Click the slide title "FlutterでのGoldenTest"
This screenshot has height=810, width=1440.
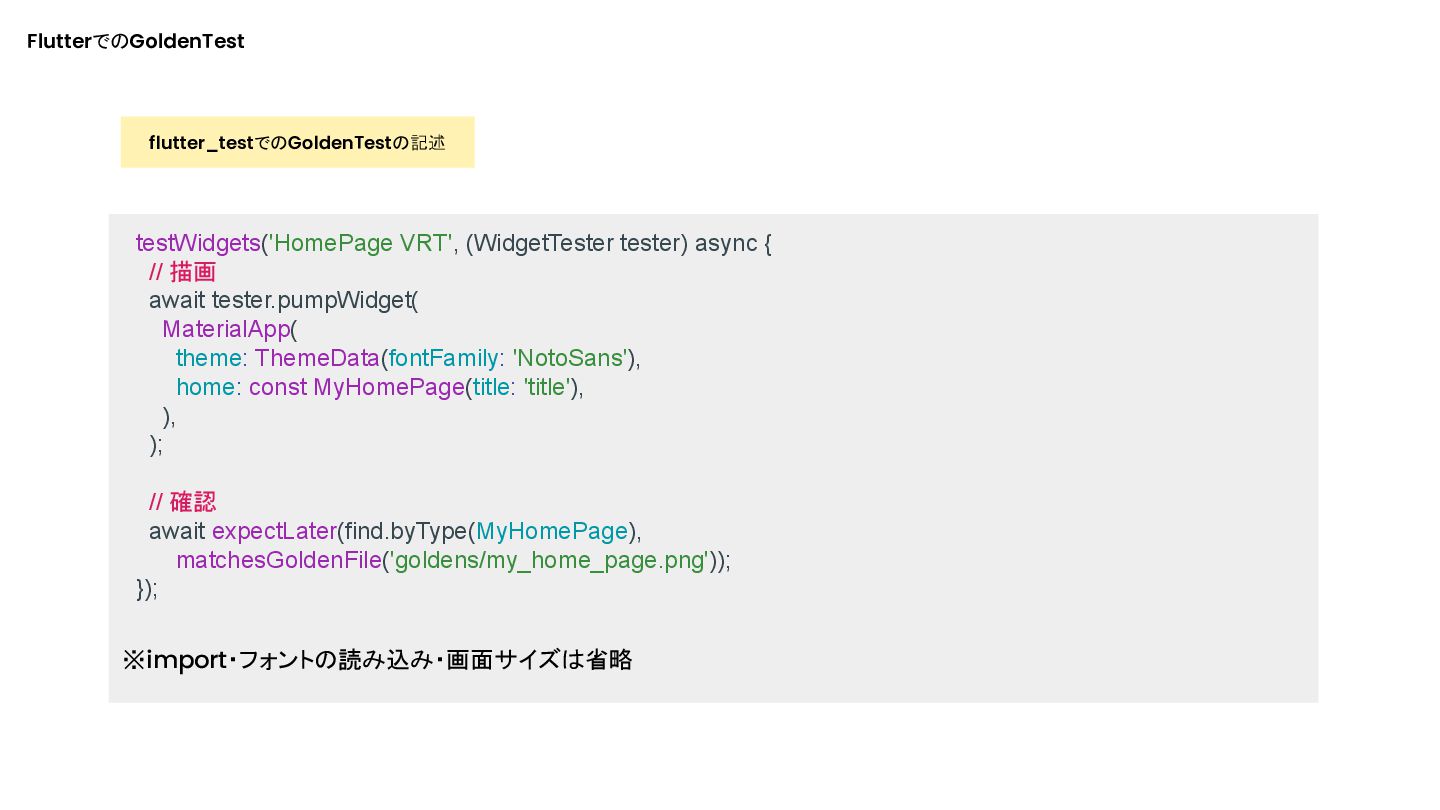(136, 42)
